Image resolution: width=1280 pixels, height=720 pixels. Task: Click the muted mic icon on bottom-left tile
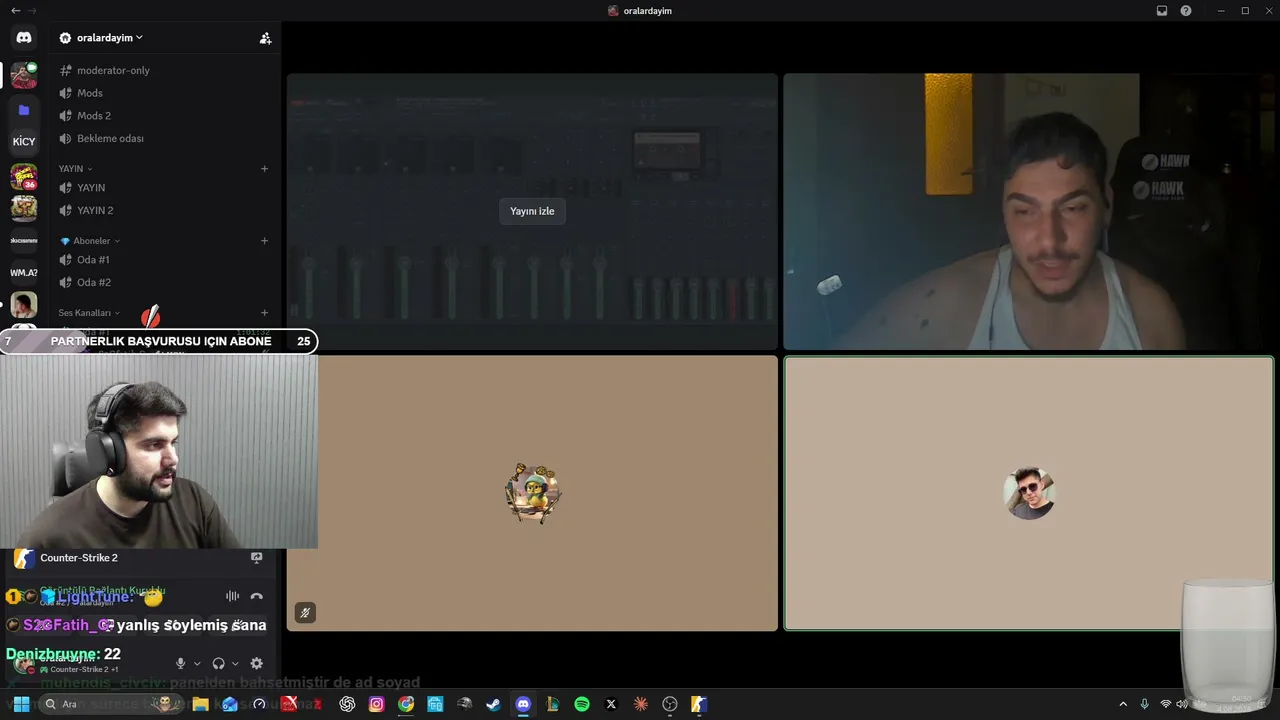[x=305, y=613]
